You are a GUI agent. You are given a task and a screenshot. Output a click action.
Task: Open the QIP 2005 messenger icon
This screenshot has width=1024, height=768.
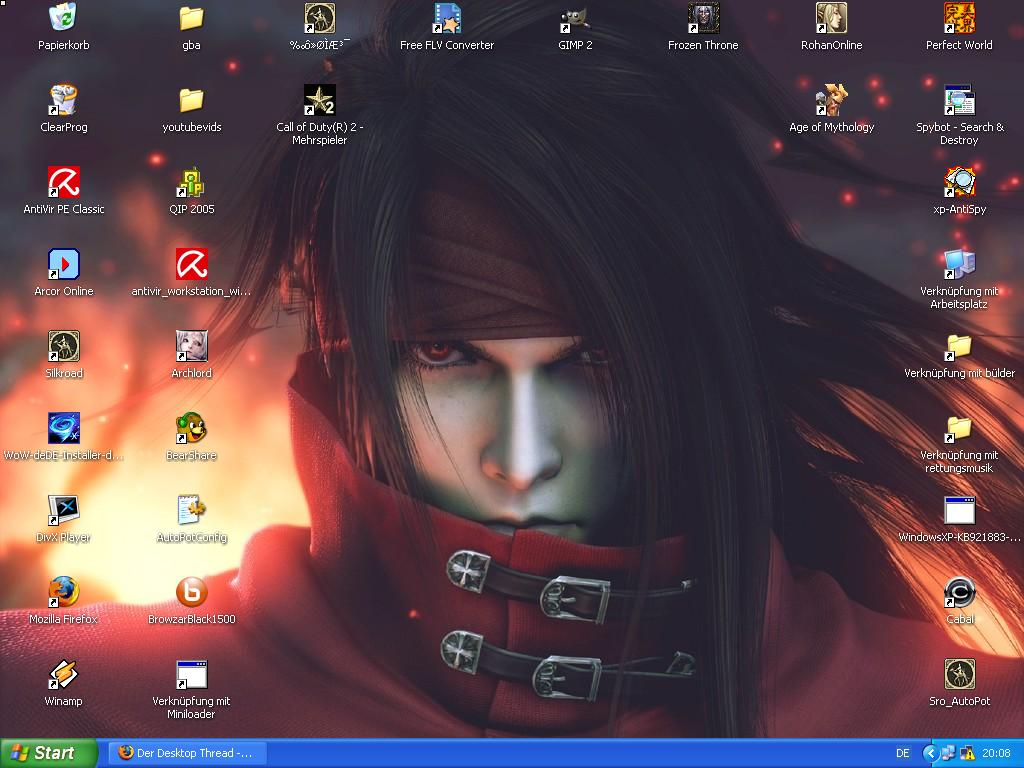(191, 182)
